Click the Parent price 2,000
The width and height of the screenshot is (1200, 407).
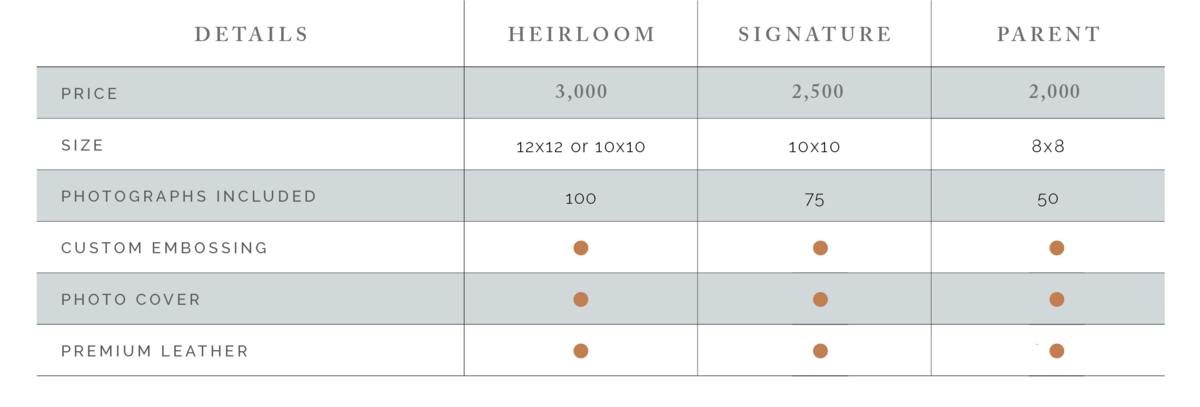pos(1054,92)
